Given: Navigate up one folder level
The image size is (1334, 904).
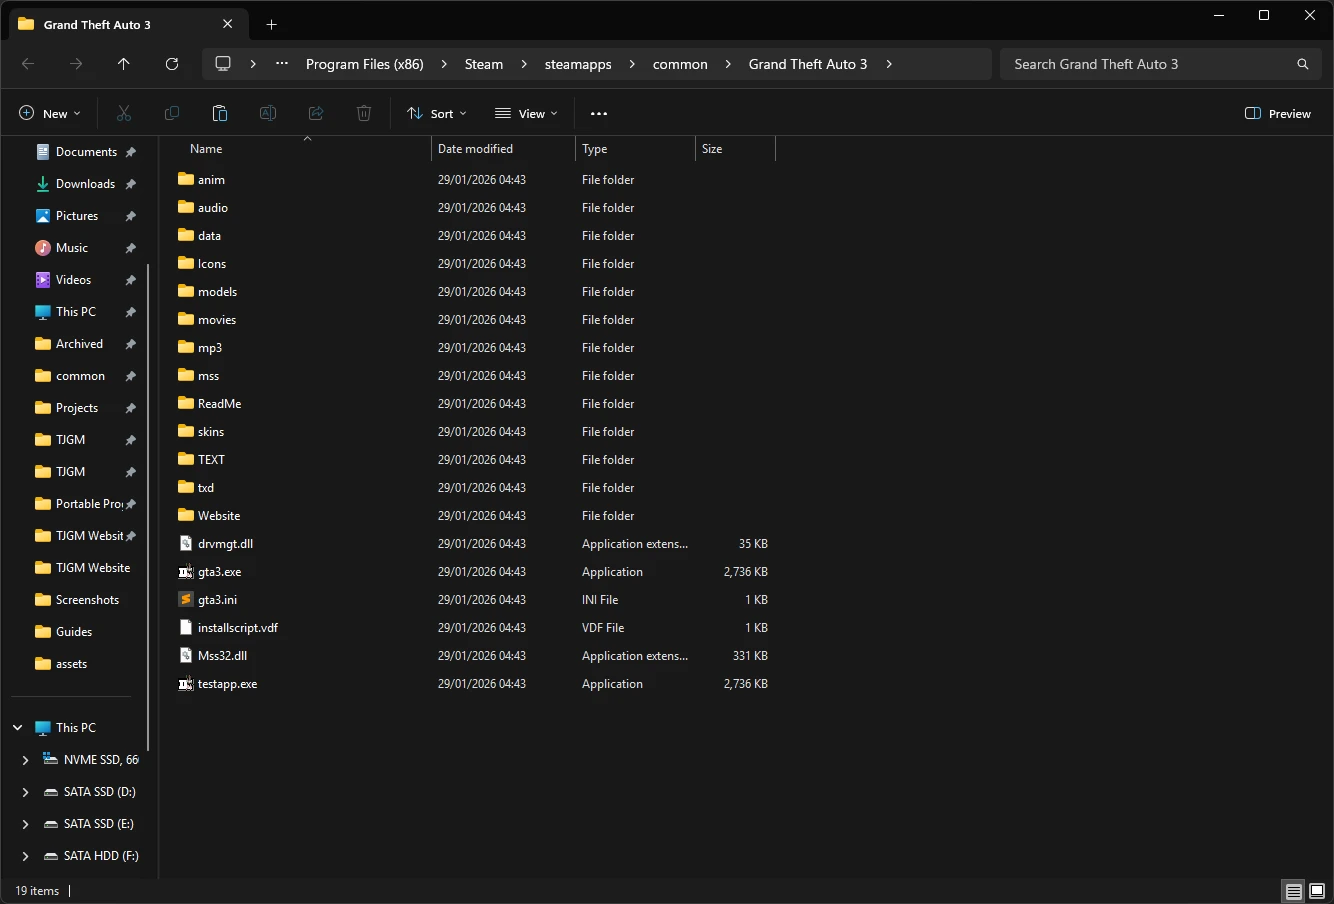Looking at the screenshot, I should point(123,63).
